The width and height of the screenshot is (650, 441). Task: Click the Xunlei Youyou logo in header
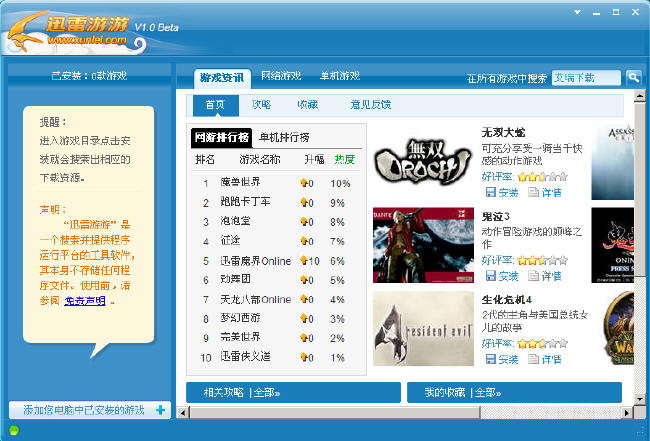point(75,31)
